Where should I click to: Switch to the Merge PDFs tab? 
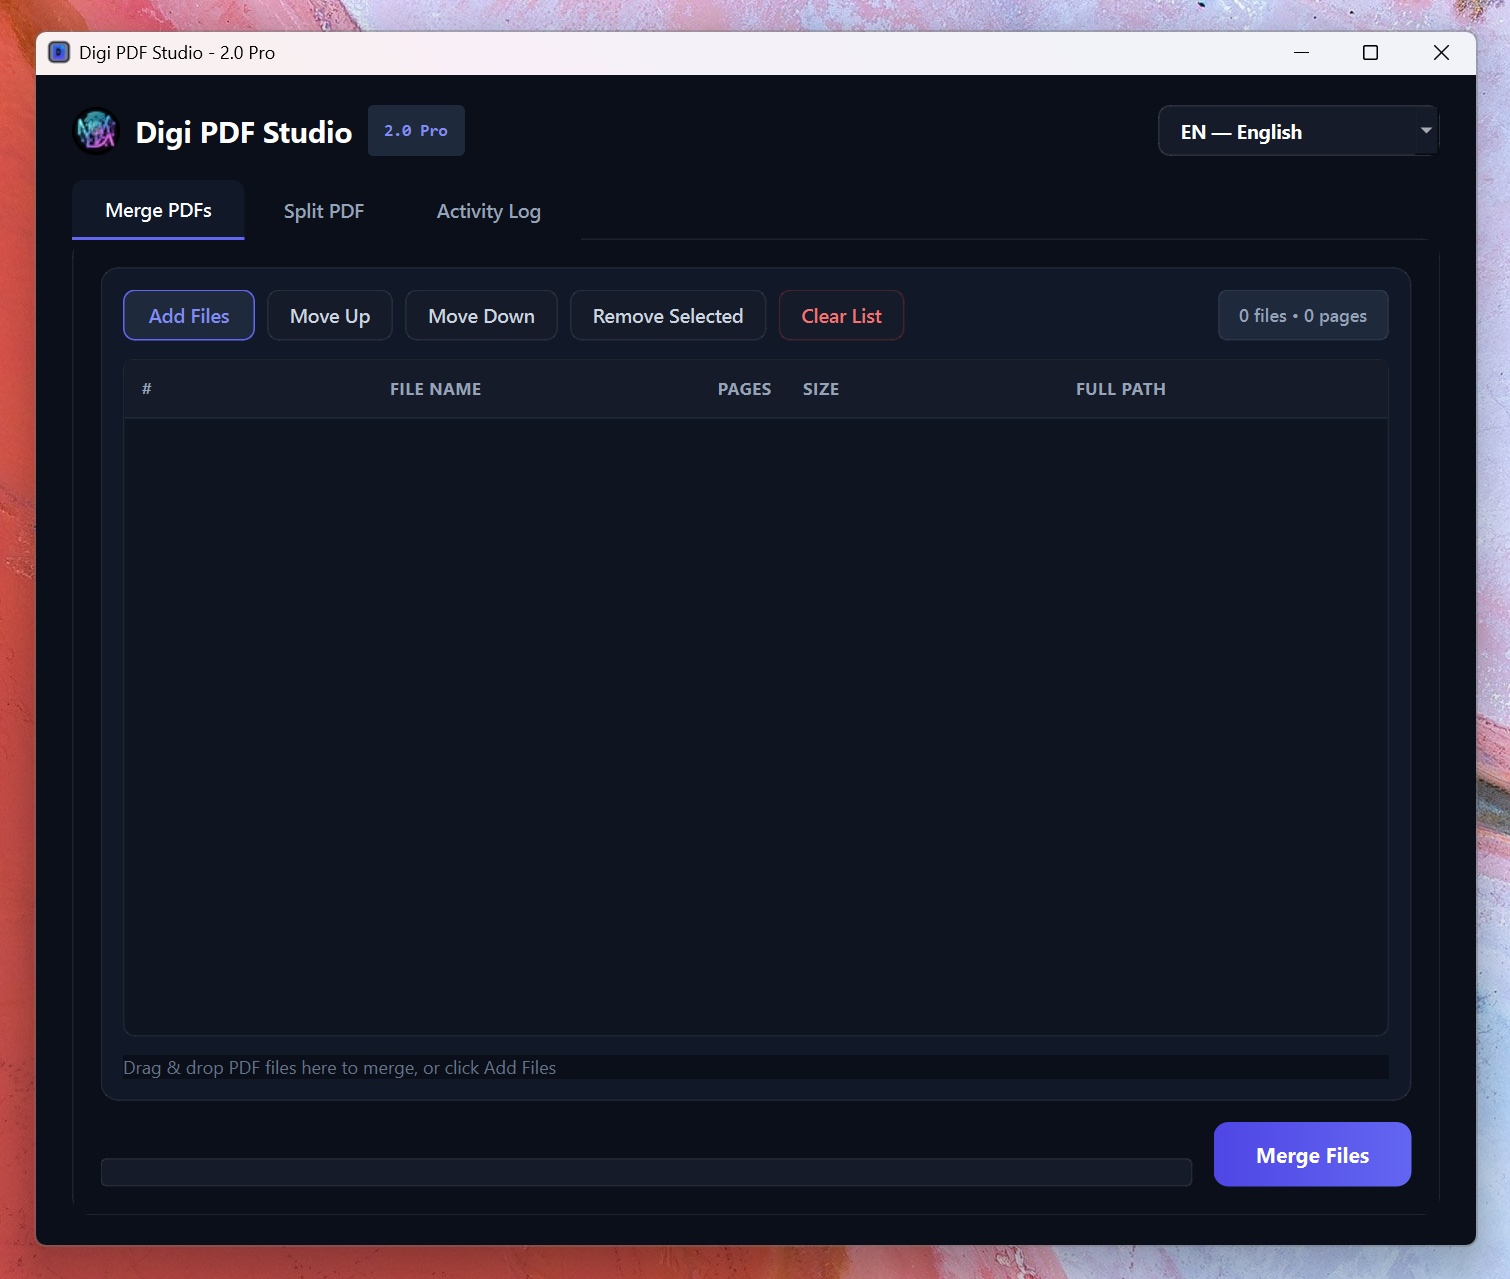coord(158,210)
